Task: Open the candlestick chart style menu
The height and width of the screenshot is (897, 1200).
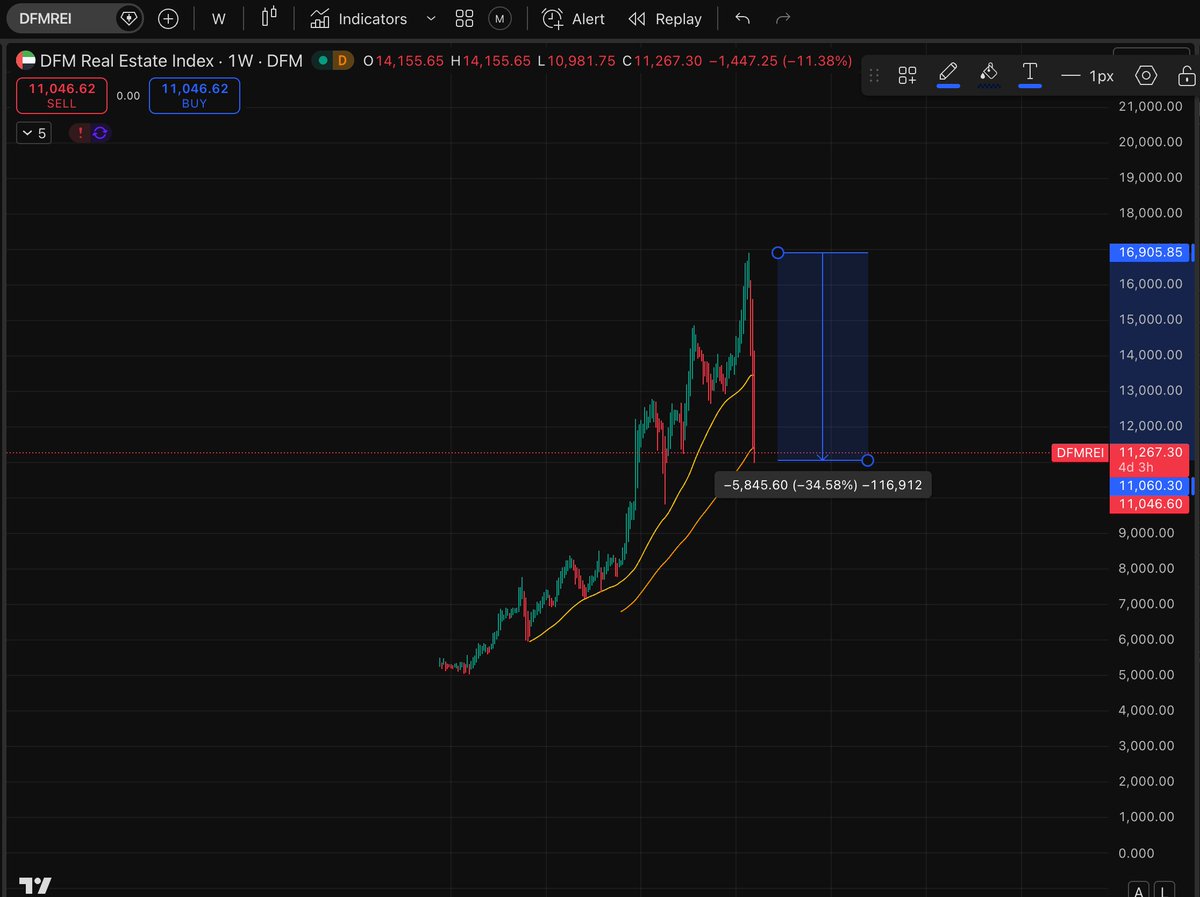Action: [x=269, y=18]
